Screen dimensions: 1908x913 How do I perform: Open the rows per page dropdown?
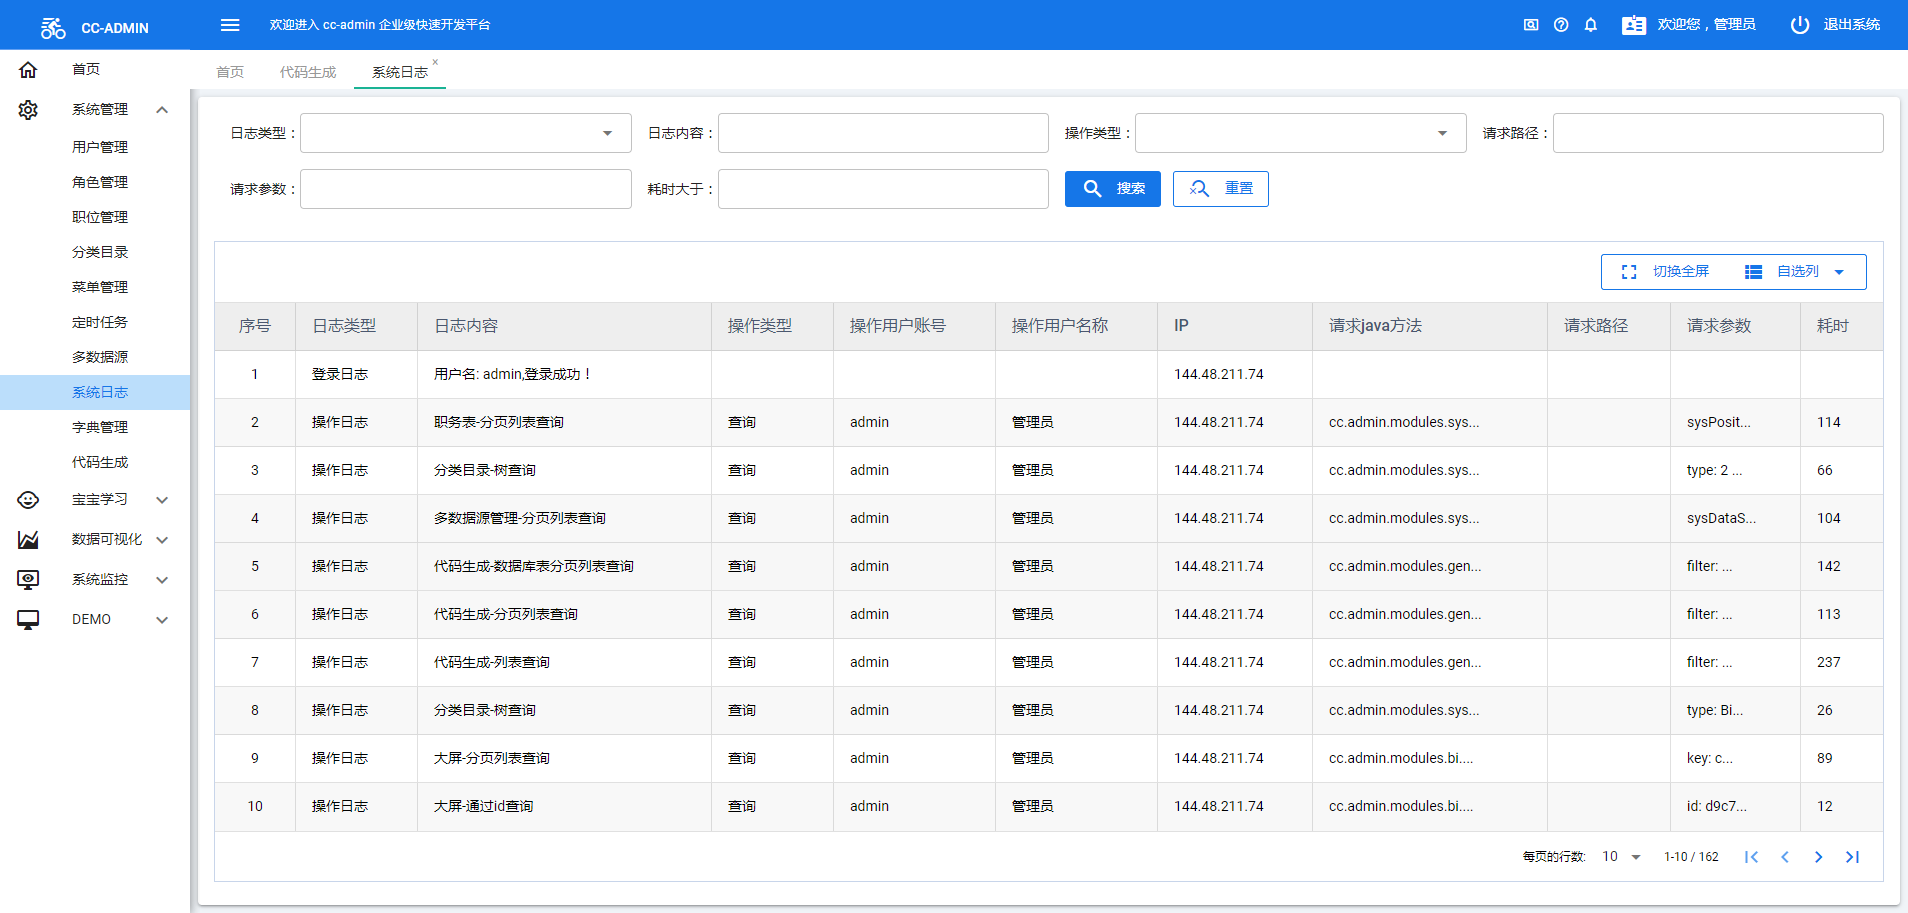click(1621, 857)
